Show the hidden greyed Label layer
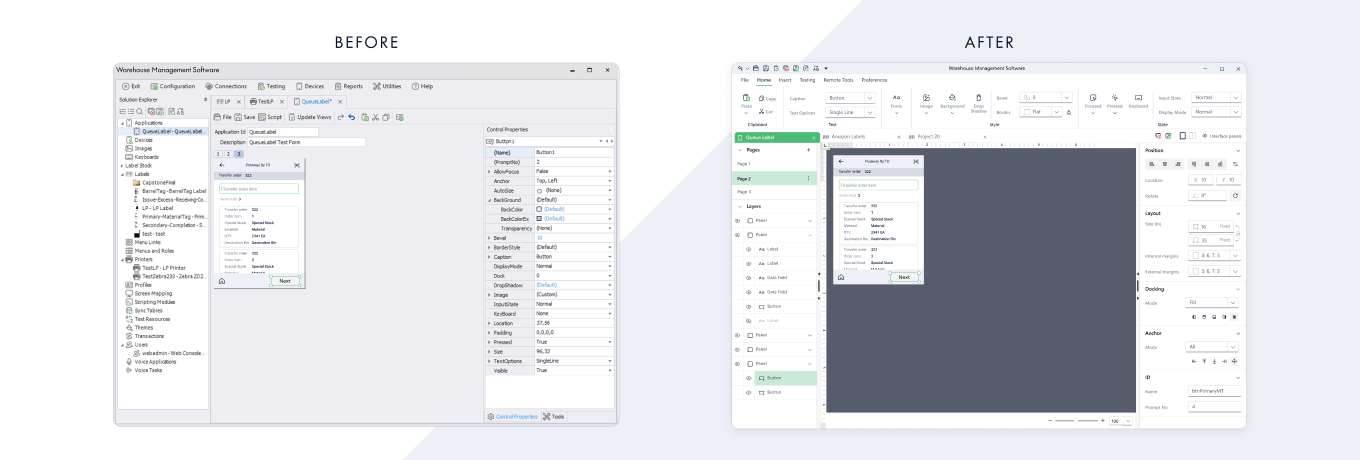 tap(750, 320)
